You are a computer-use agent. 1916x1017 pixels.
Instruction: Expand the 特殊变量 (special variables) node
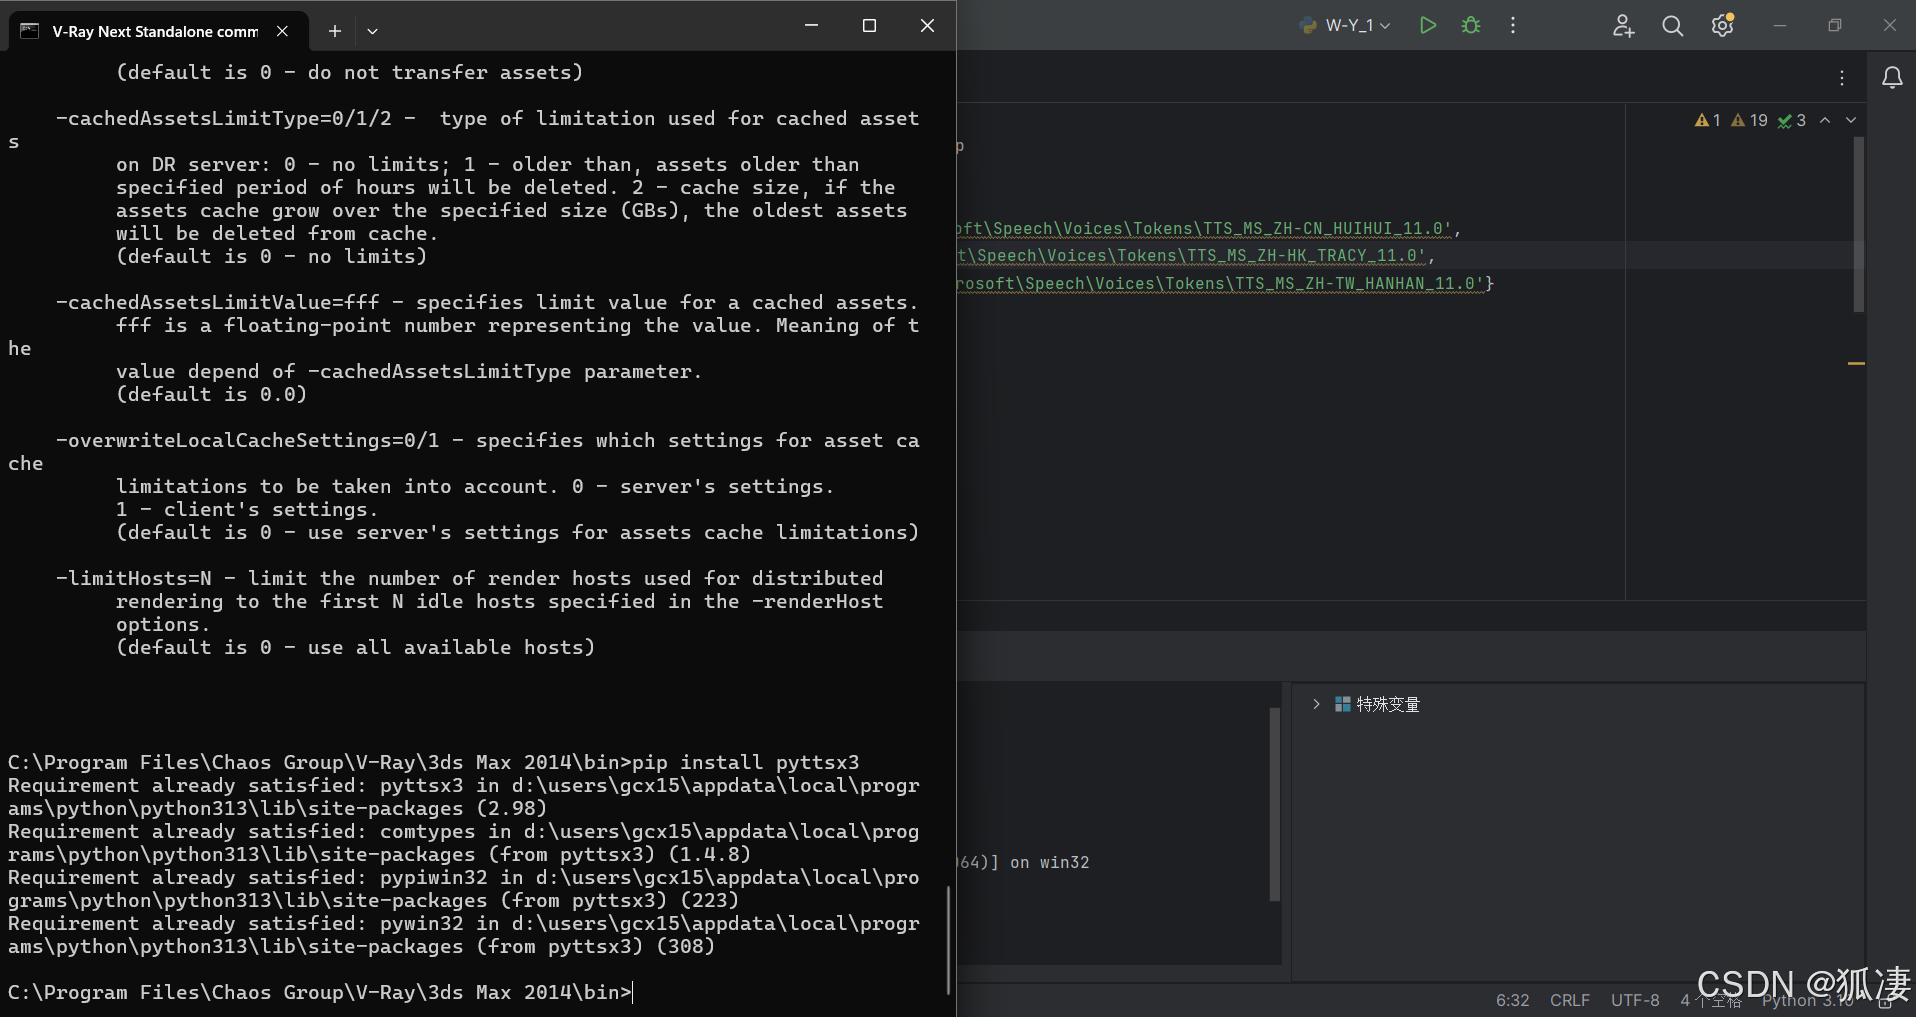coord(1318,704)
